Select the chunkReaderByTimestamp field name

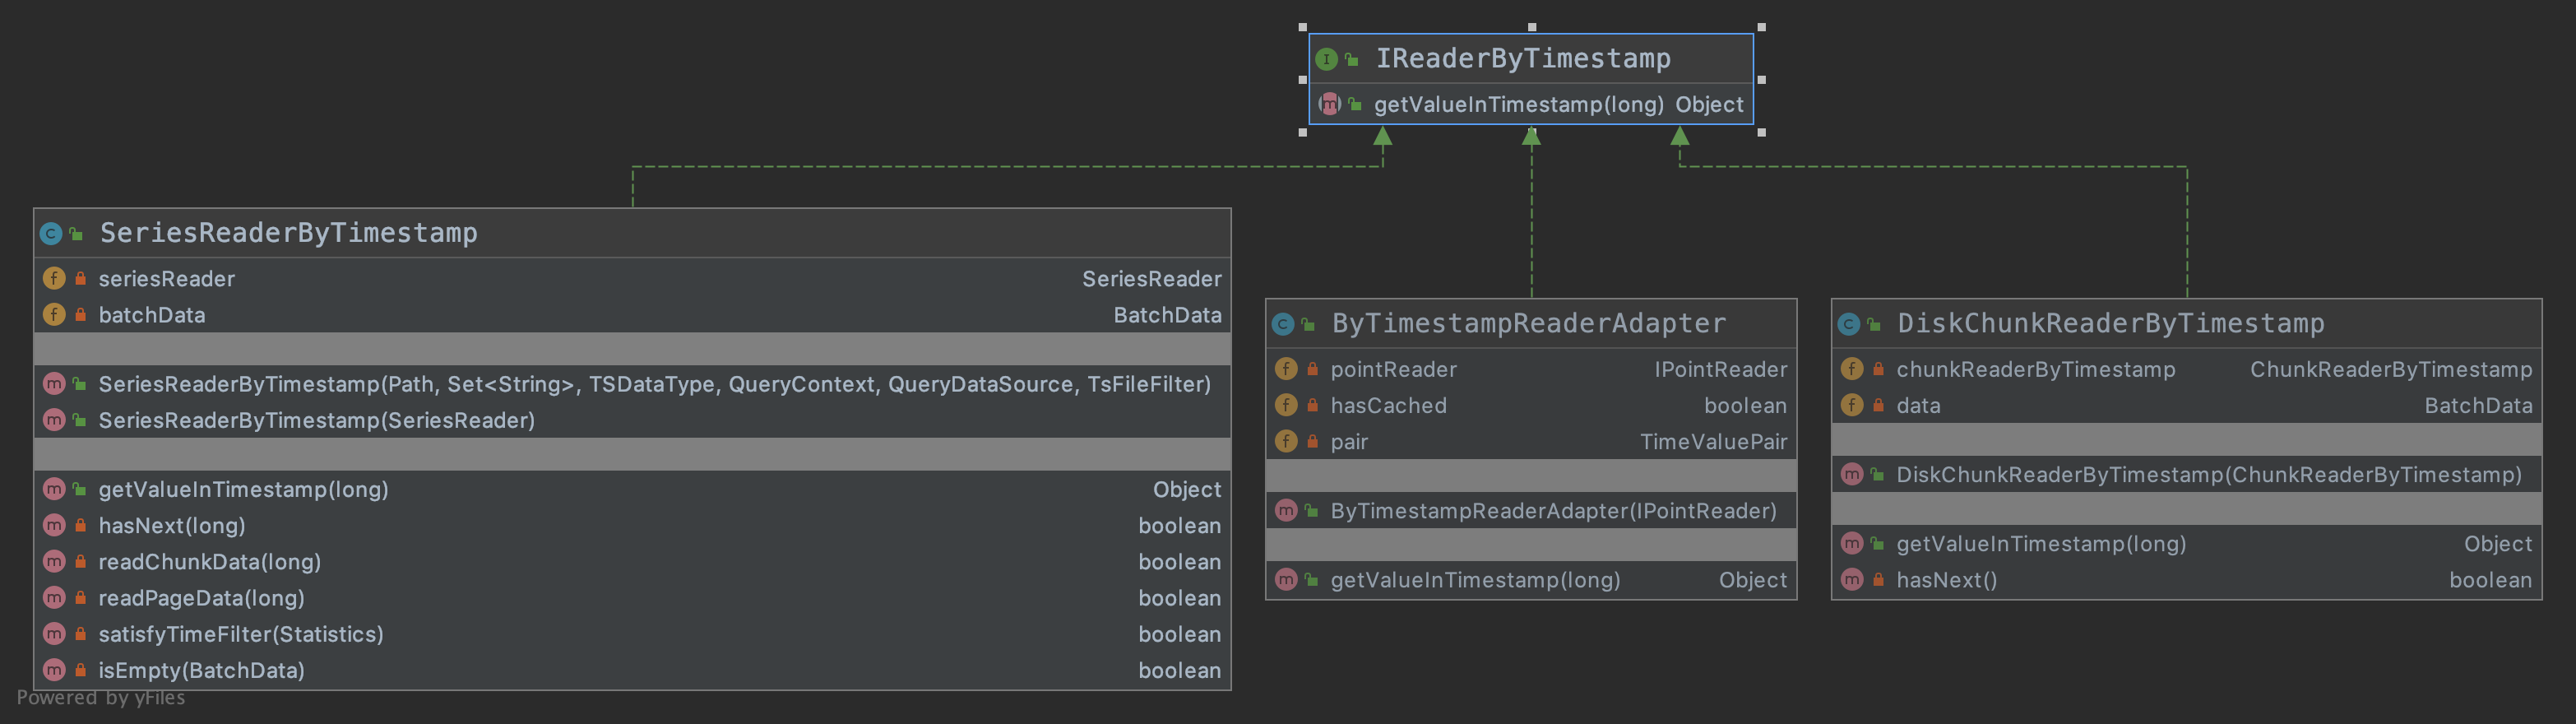click(x=2036, y=369)
